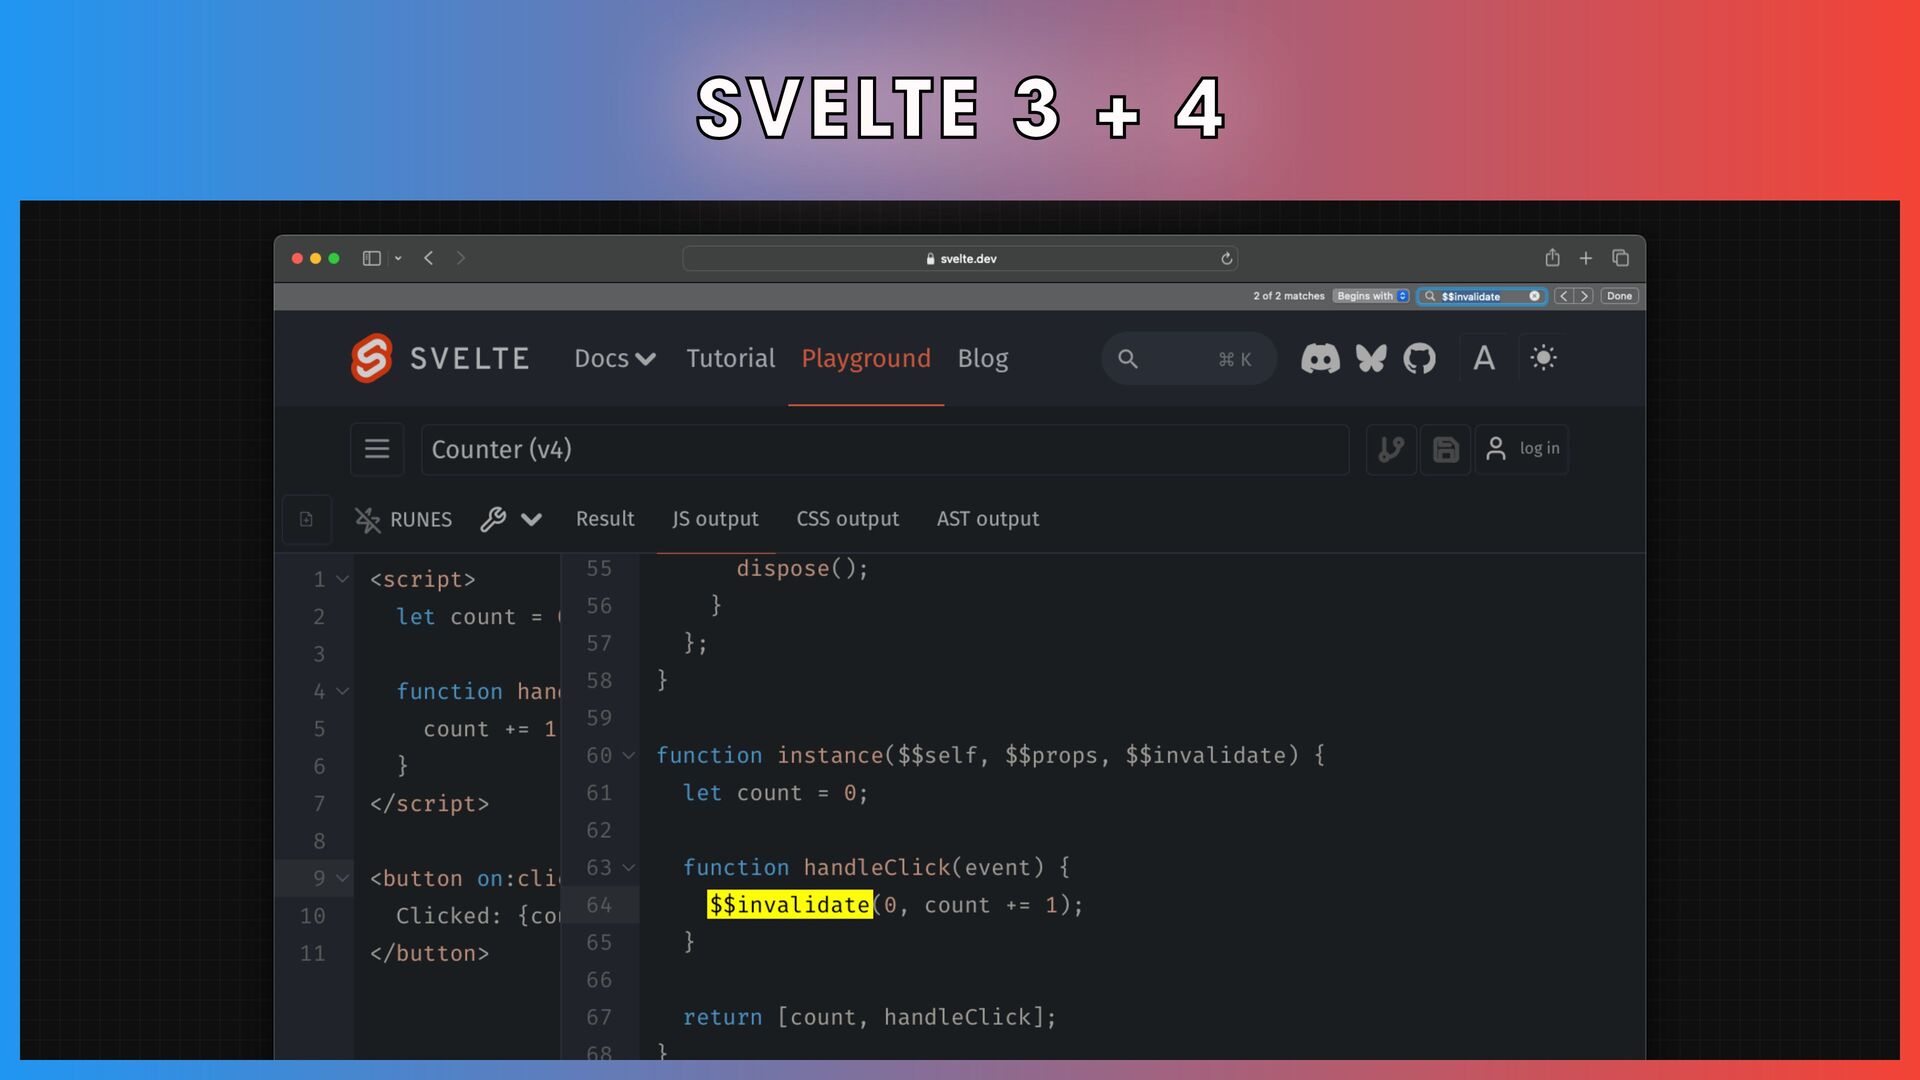The height and width of the screenshot is (1080, 1920).
Task: Switch to the CSS output tab
Action: pyautogui.click(x=847, y=519)
